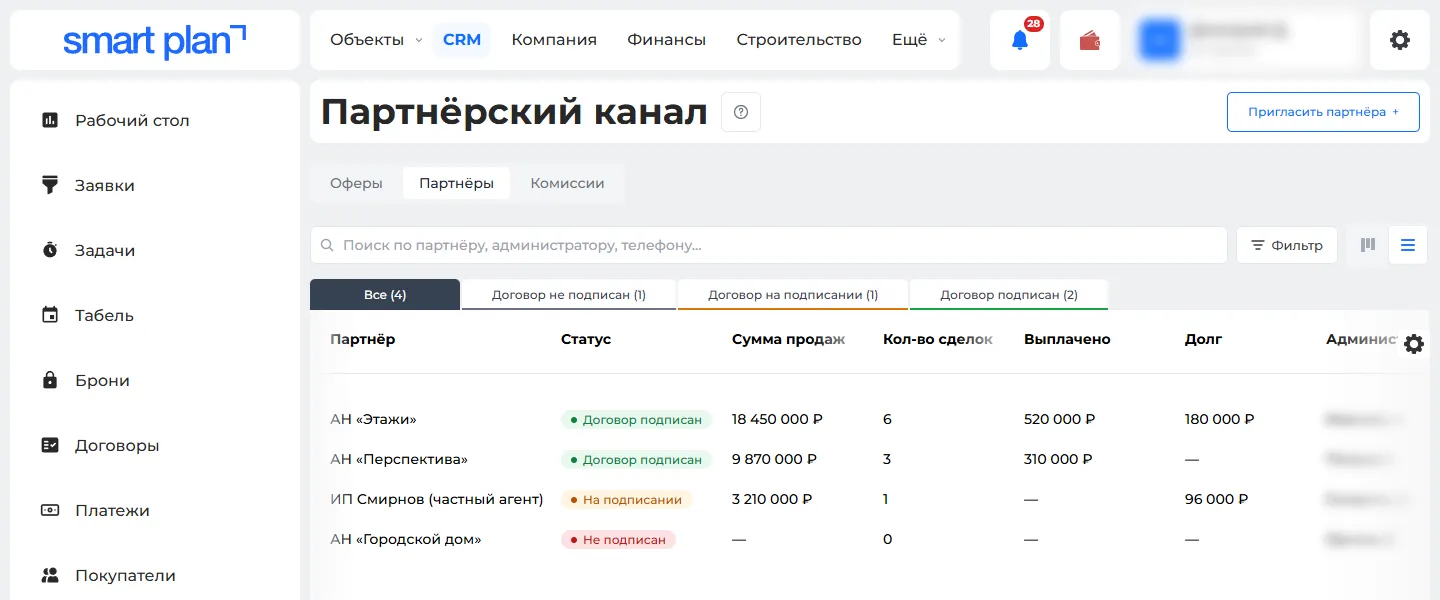
Task: Click the На подписании status badge
Action: click(626, 499)
